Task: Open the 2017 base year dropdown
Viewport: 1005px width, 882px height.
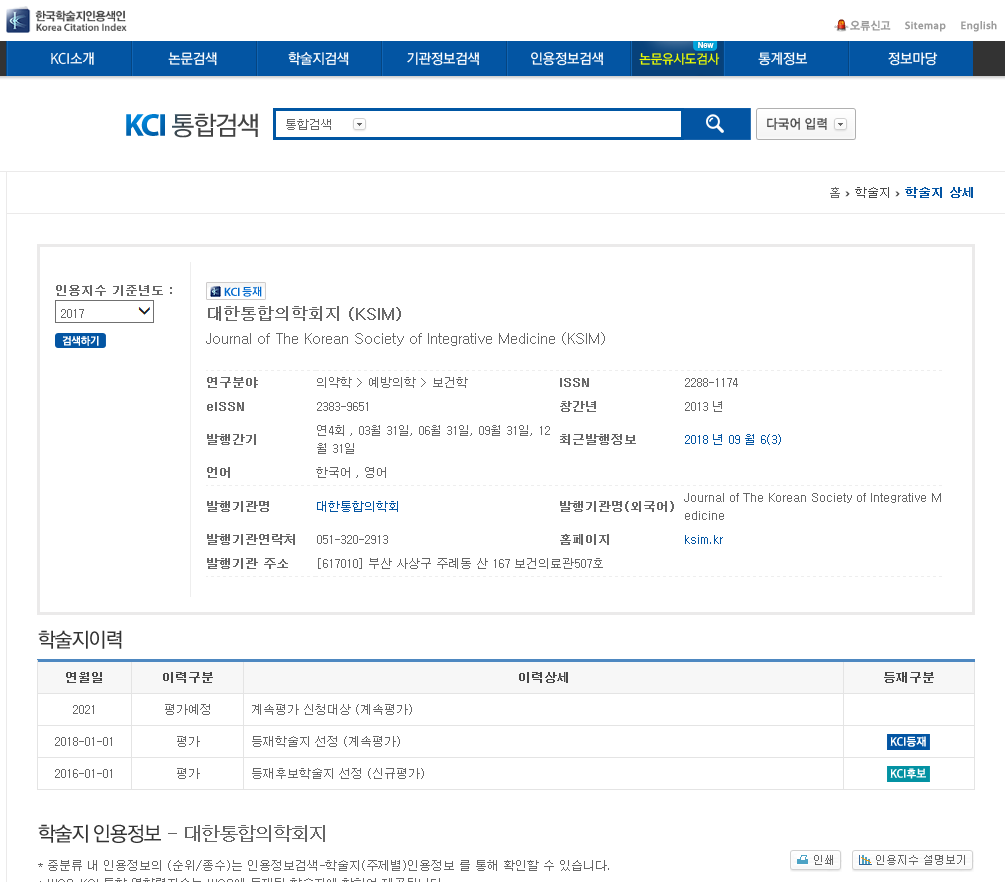Action: pyautogui.click(x=104, y=312)
